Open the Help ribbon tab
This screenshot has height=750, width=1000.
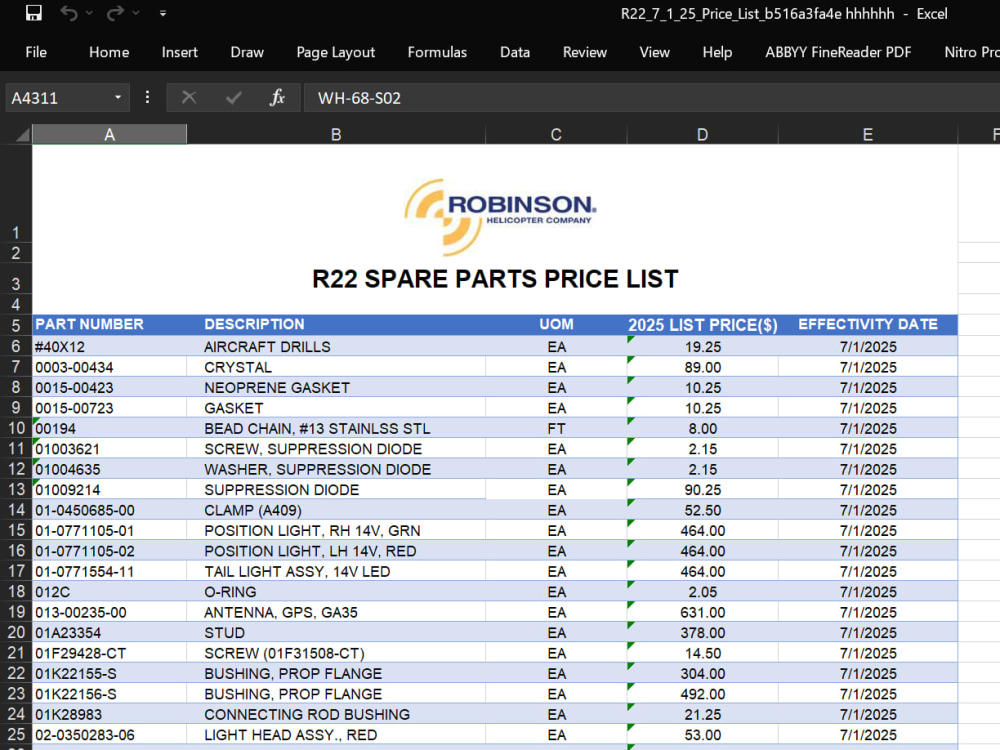[x=717, y=52]
